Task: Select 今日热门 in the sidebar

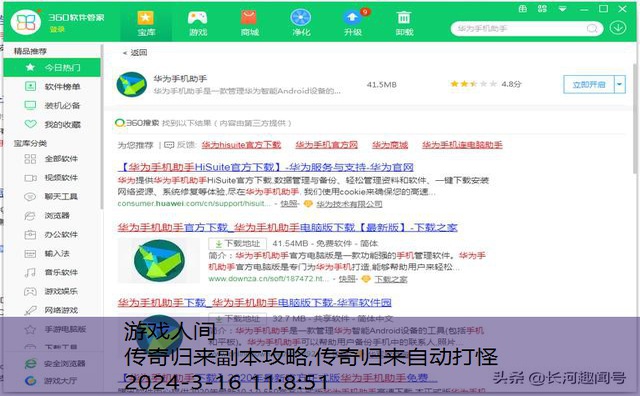Action: pyautogui.click(x=52, y=67)
